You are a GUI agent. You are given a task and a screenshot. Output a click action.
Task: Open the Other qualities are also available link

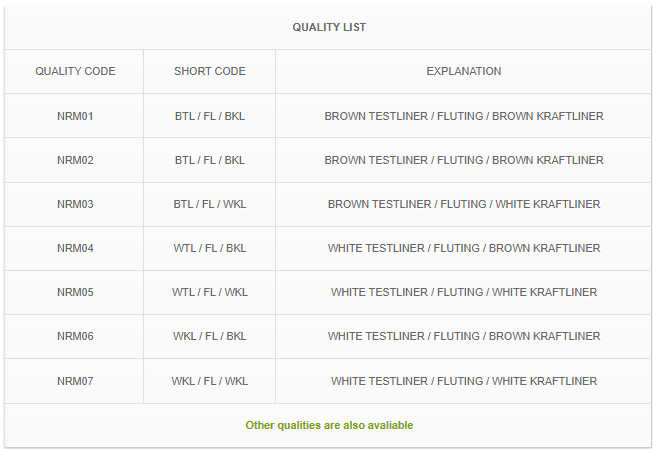pyautogui.click(x=329, y=425)
